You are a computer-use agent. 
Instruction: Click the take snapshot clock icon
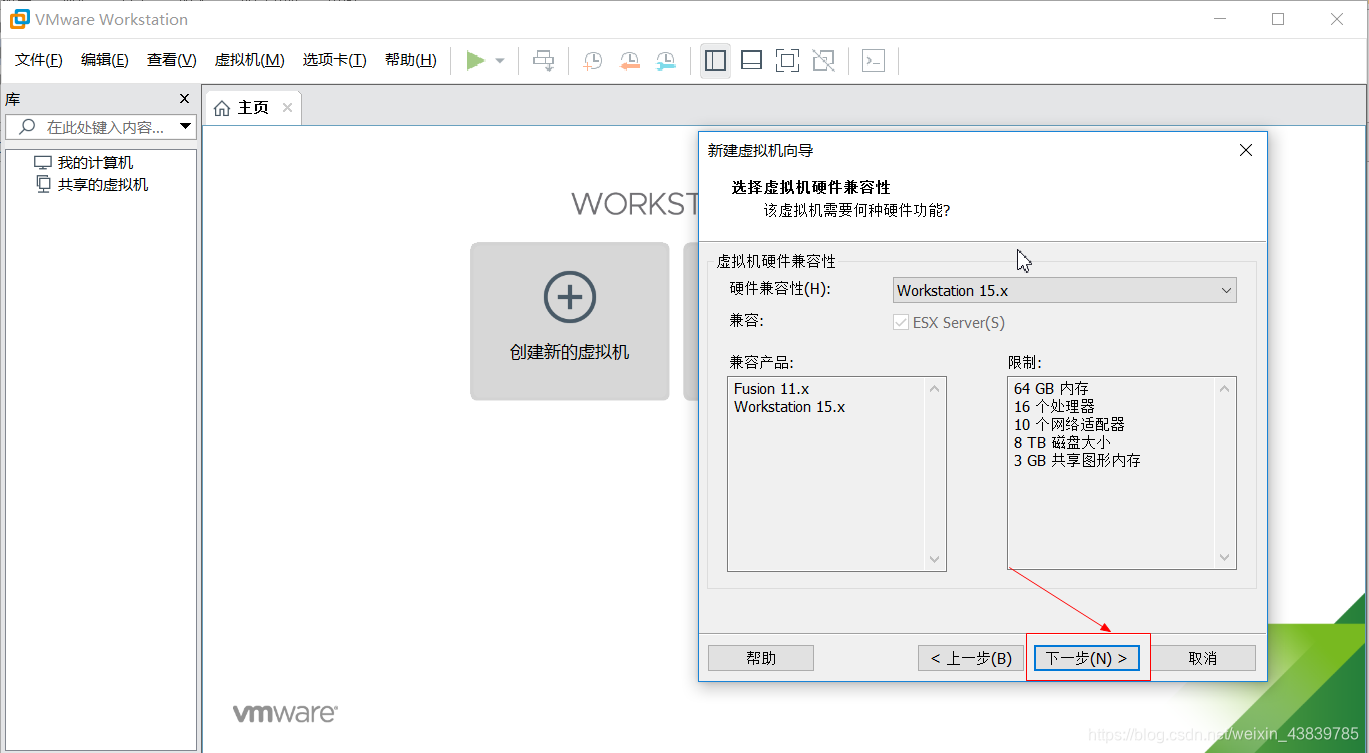(x=593, y=61)
